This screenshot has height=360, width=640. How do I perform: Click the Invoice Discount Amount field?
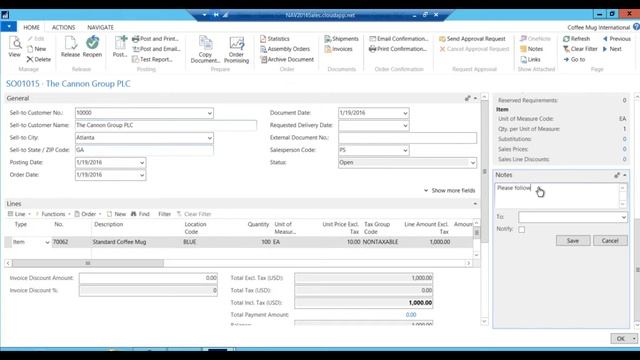tap(148, 278)
